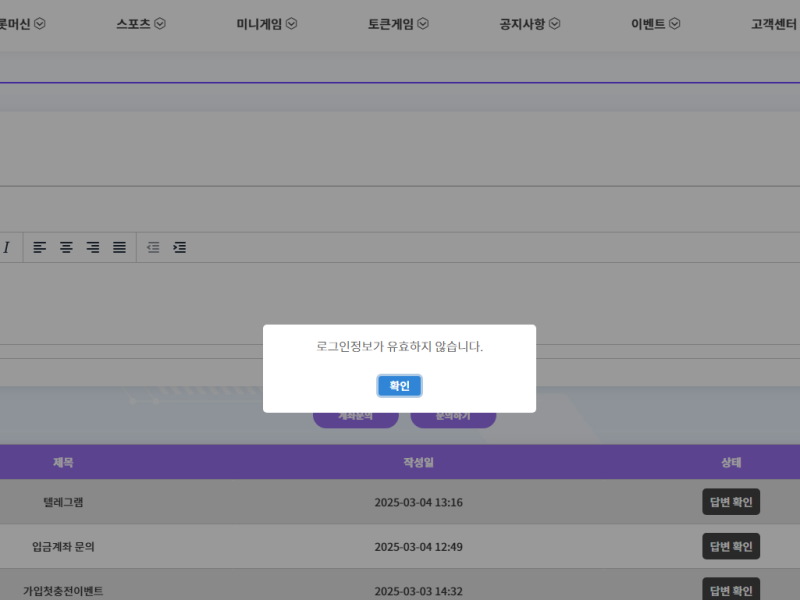
Task: Center-align the editor text
Action: click(66, 247)
